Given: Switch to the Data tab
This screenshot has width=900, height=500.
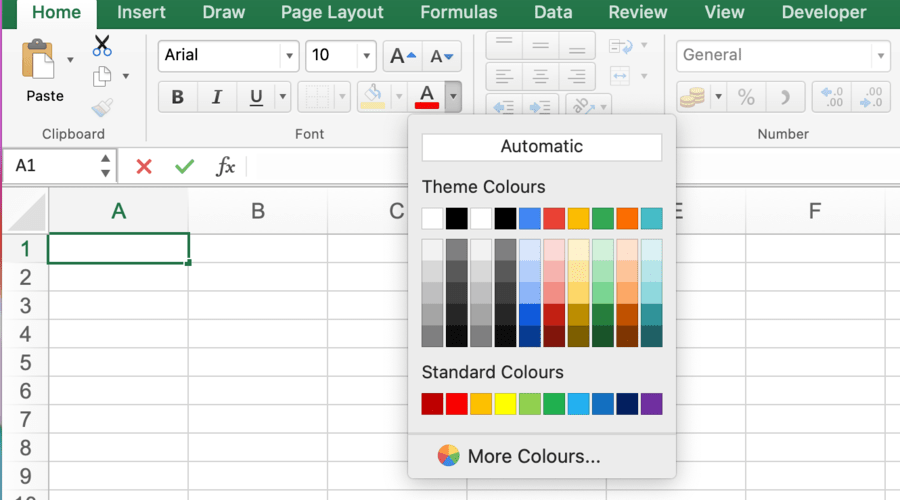Looking at the screenshot, I should [x=553, y=13].
